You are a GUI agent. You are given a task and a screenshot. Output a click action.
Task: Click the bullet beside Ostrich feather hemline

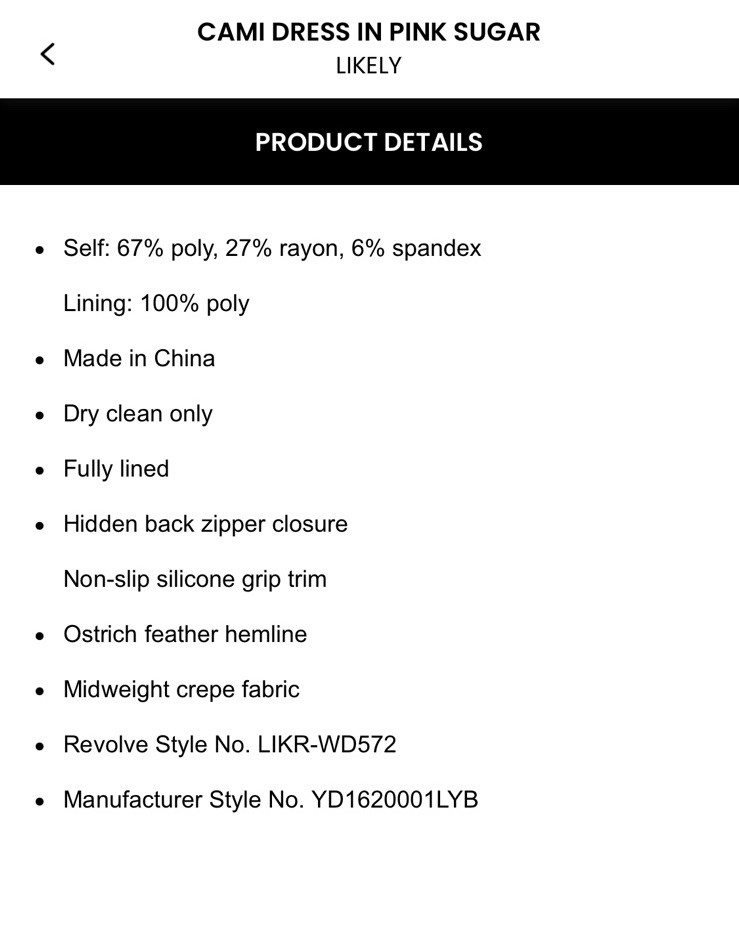pos(40,636)
